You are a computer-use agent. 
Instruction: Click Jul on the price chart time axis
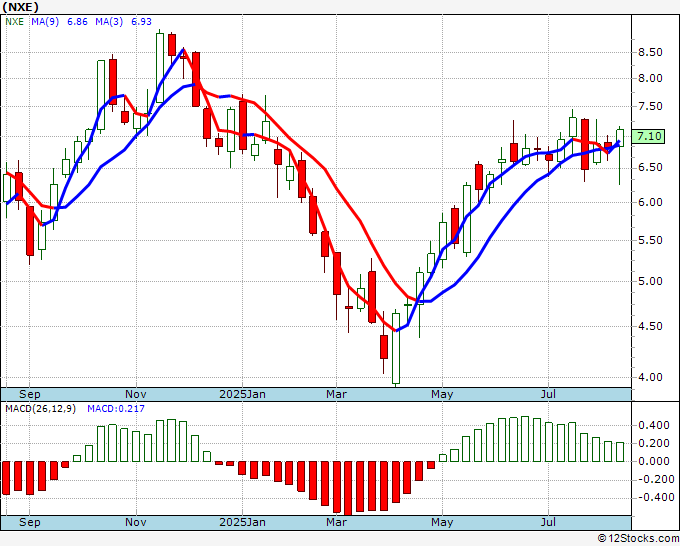(x=548, y=394)
